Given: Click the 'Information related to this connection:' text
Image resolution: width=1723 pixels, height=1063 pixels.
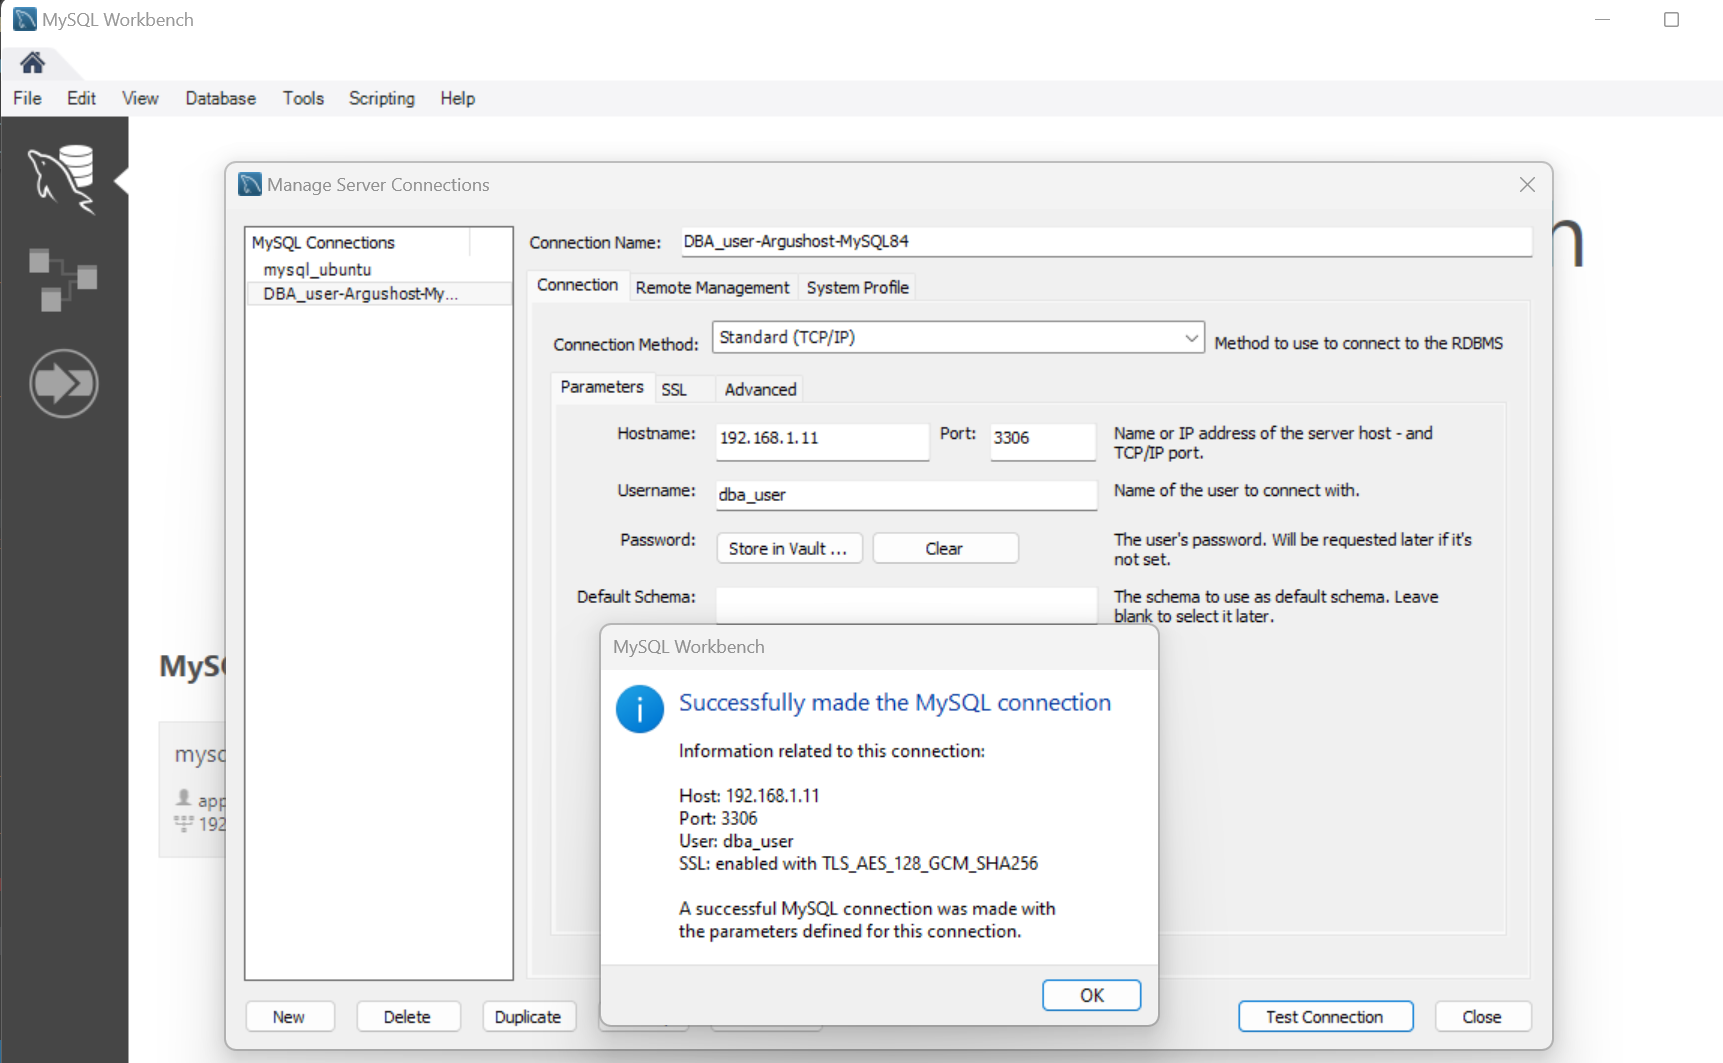Looking at the screenshot, I should 832,751.
